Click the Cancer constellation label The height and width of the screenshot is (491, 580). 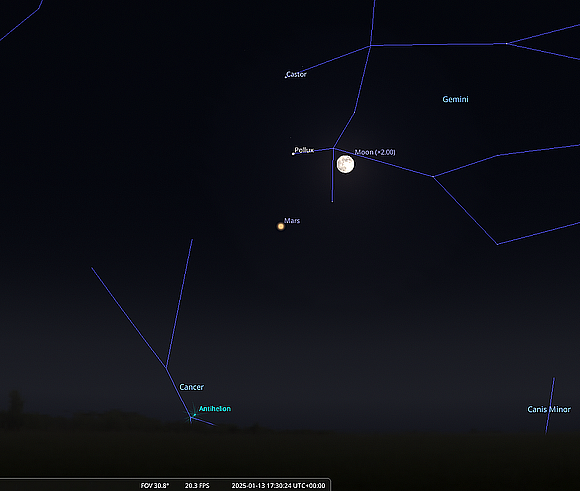pyautogui.click(x=192, y=387)
